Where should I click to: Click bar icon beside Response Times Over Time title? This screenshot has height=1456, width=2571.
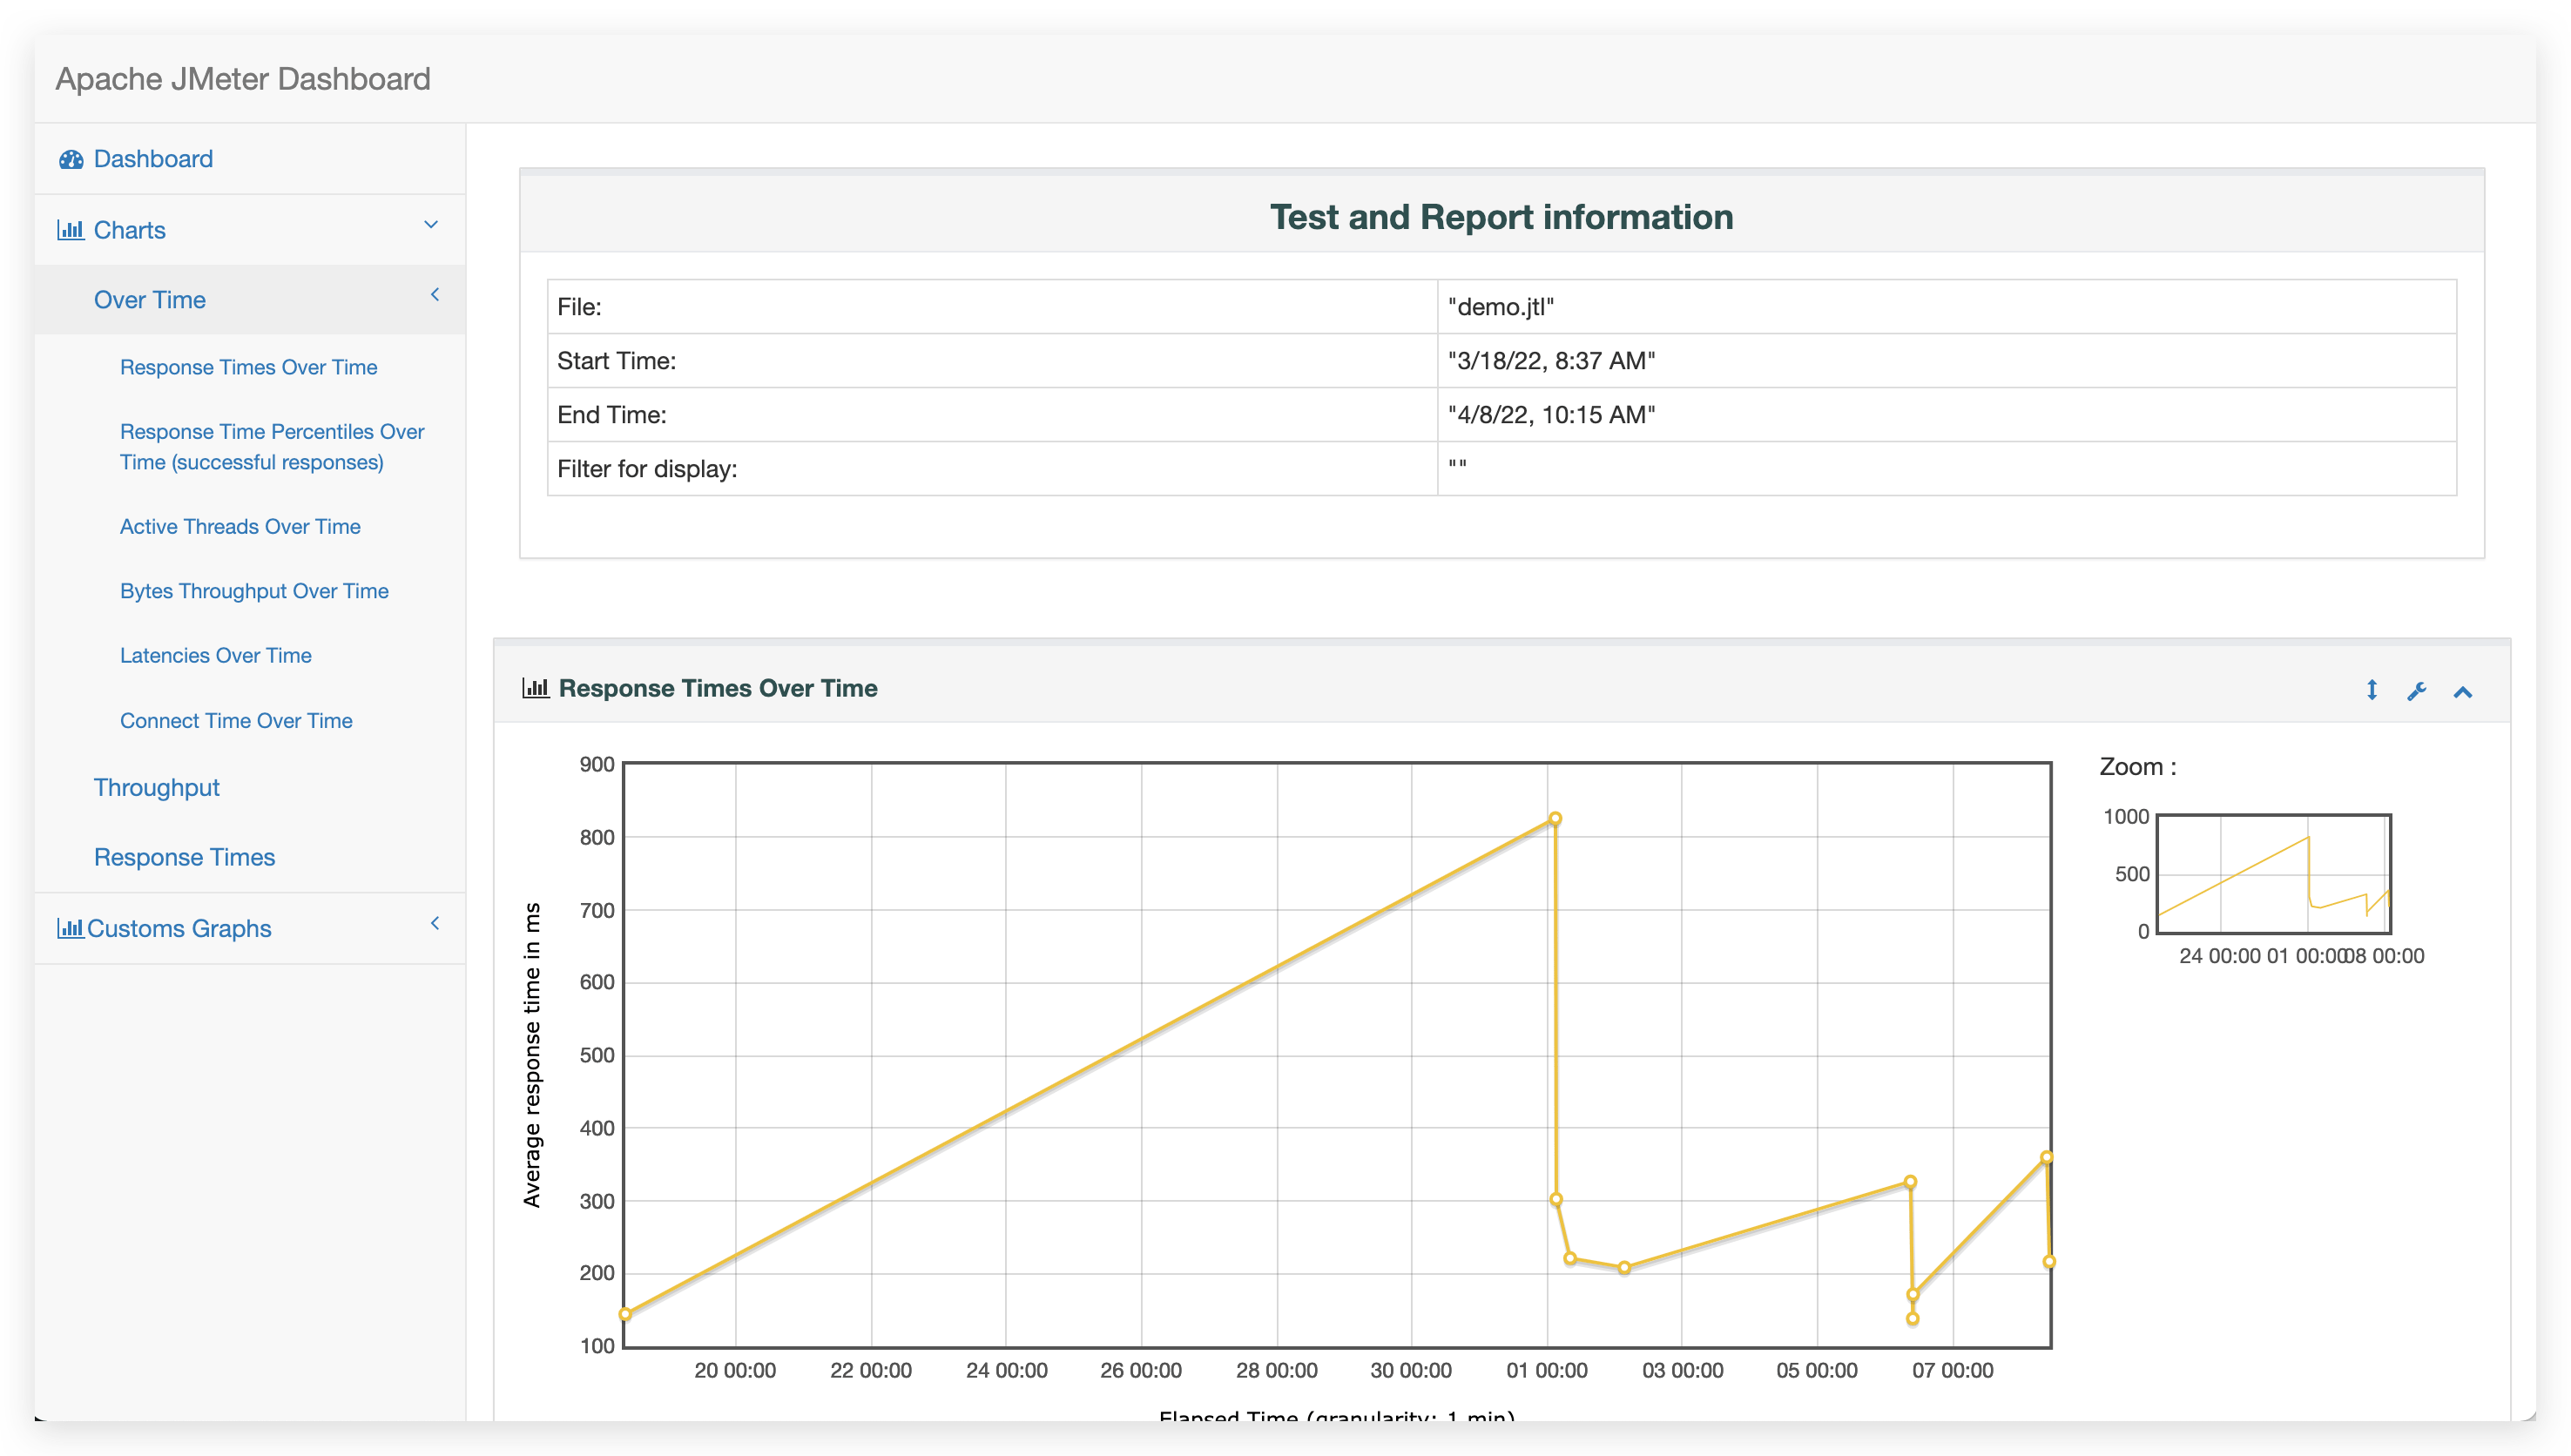535,688
